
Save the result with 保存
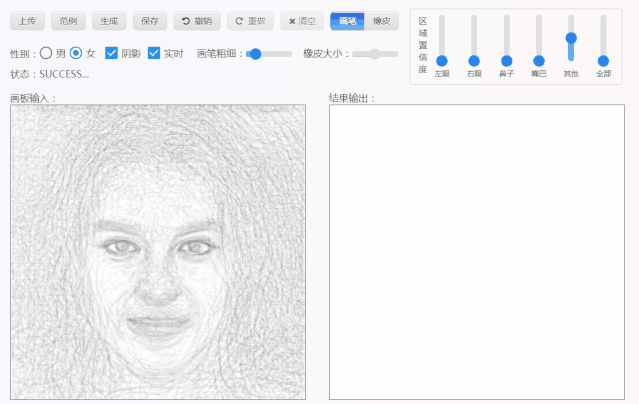pyautogui.click(x=149, y=21)
